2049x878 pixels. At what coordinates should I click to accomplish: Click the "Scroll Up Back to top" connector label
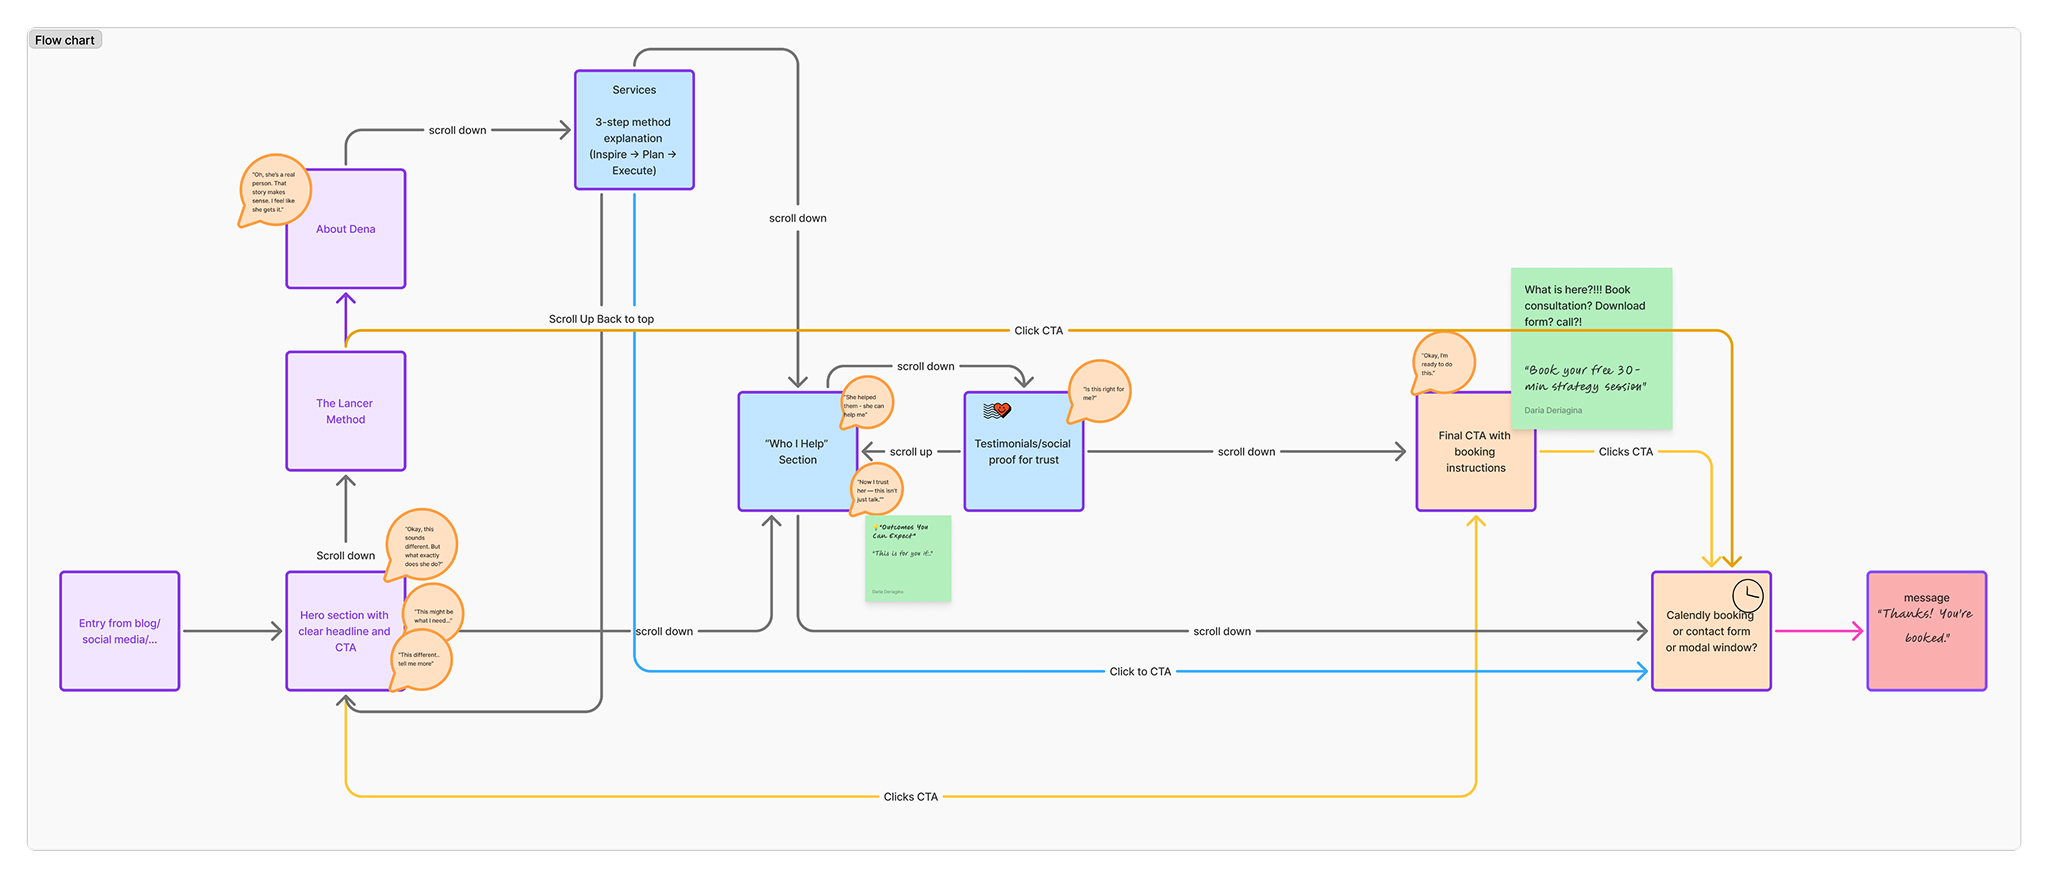[x=601, y=319]
